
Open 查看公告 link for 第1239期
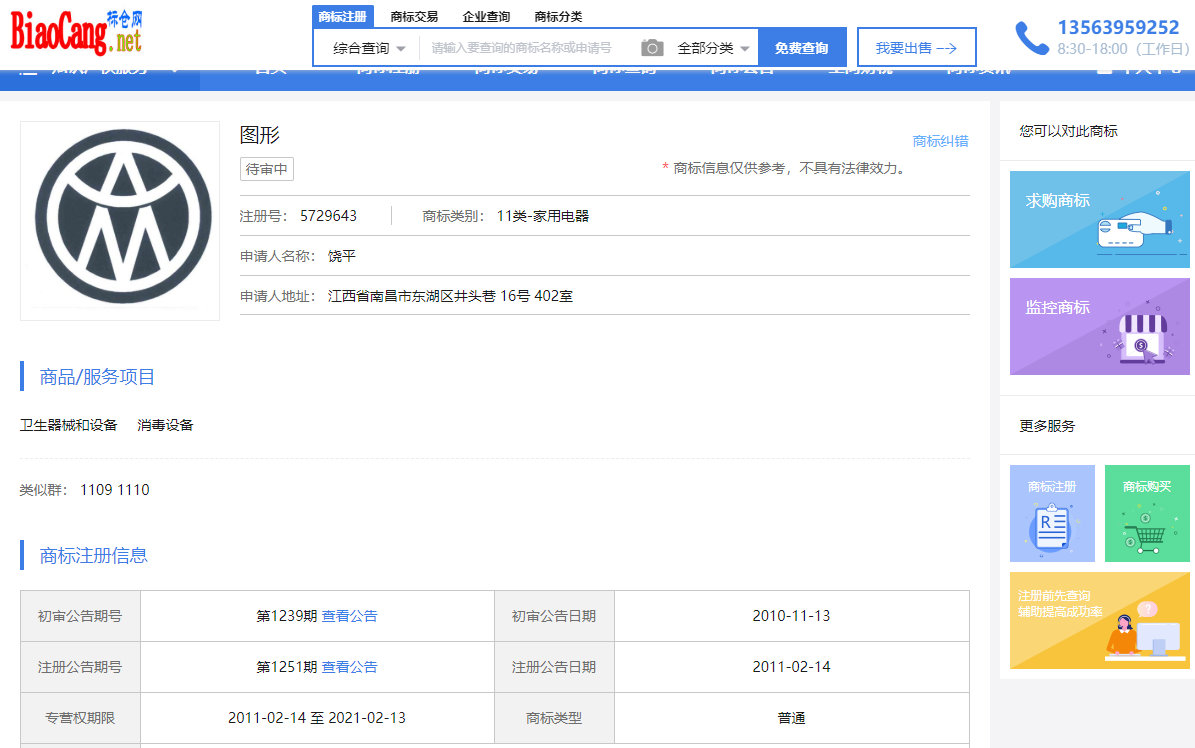[x=349, y=616]
